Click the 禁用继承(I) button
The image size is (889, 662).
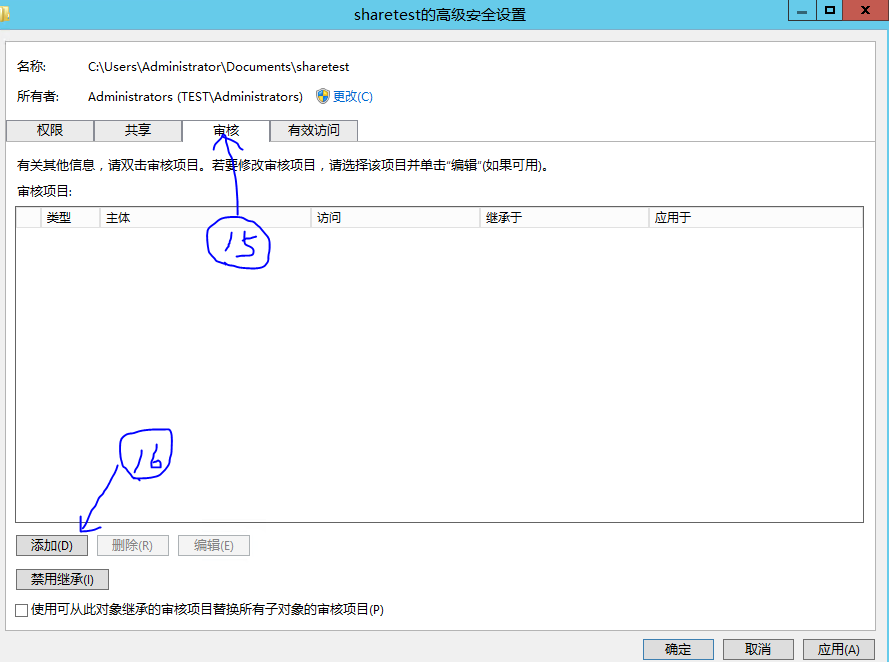(61, 579)
